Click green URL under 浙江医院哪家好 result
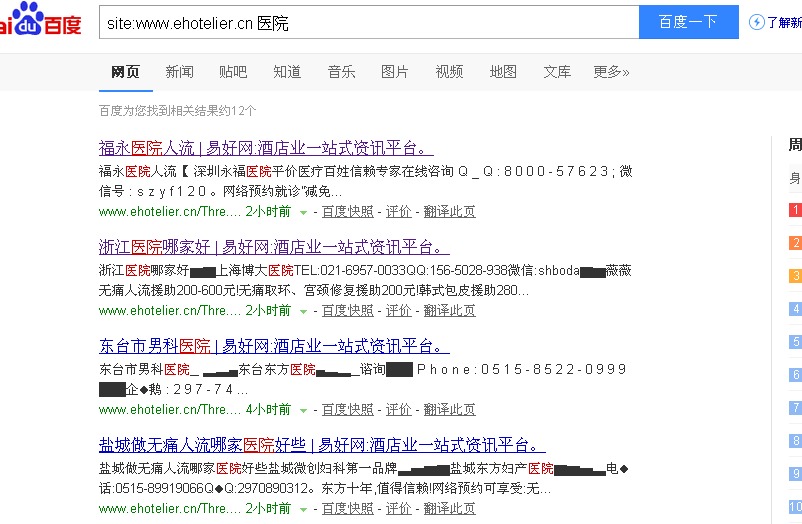 170,311
